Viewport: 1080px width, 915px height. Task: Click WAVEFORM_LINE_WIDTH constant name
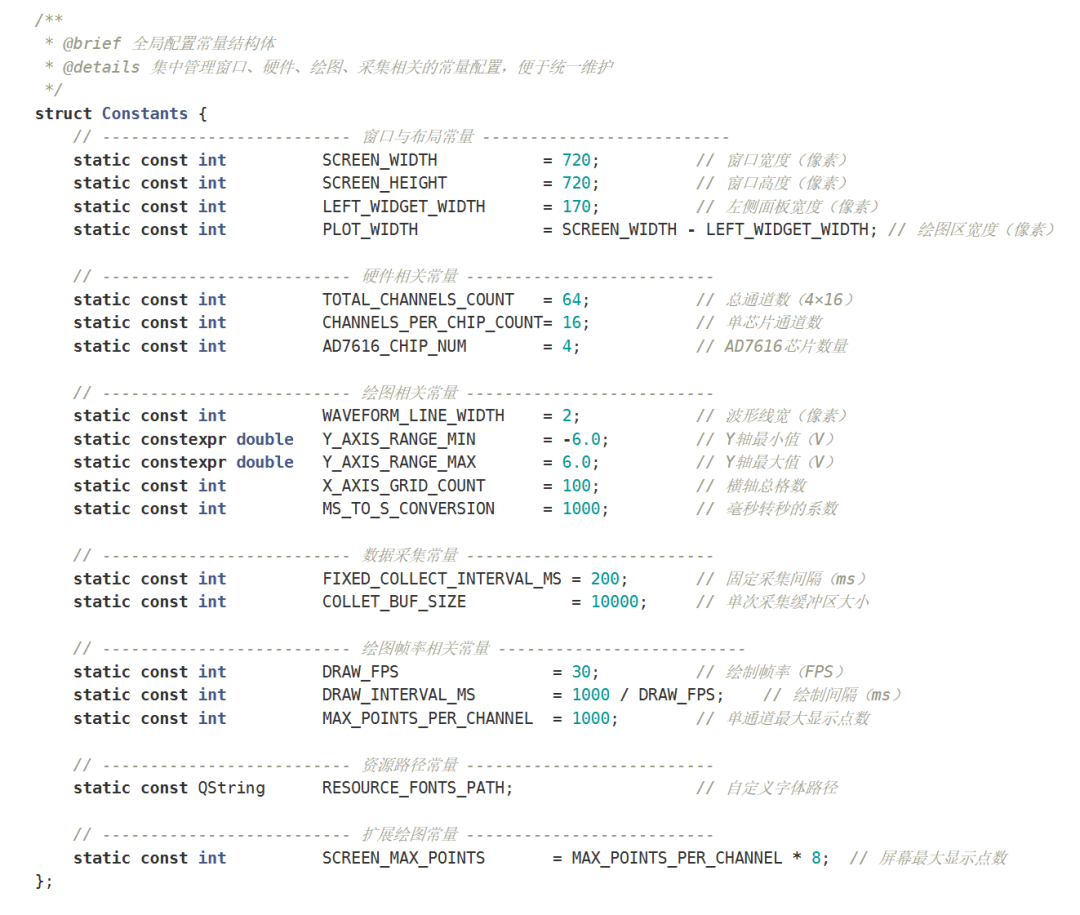(x=413, y=416)
